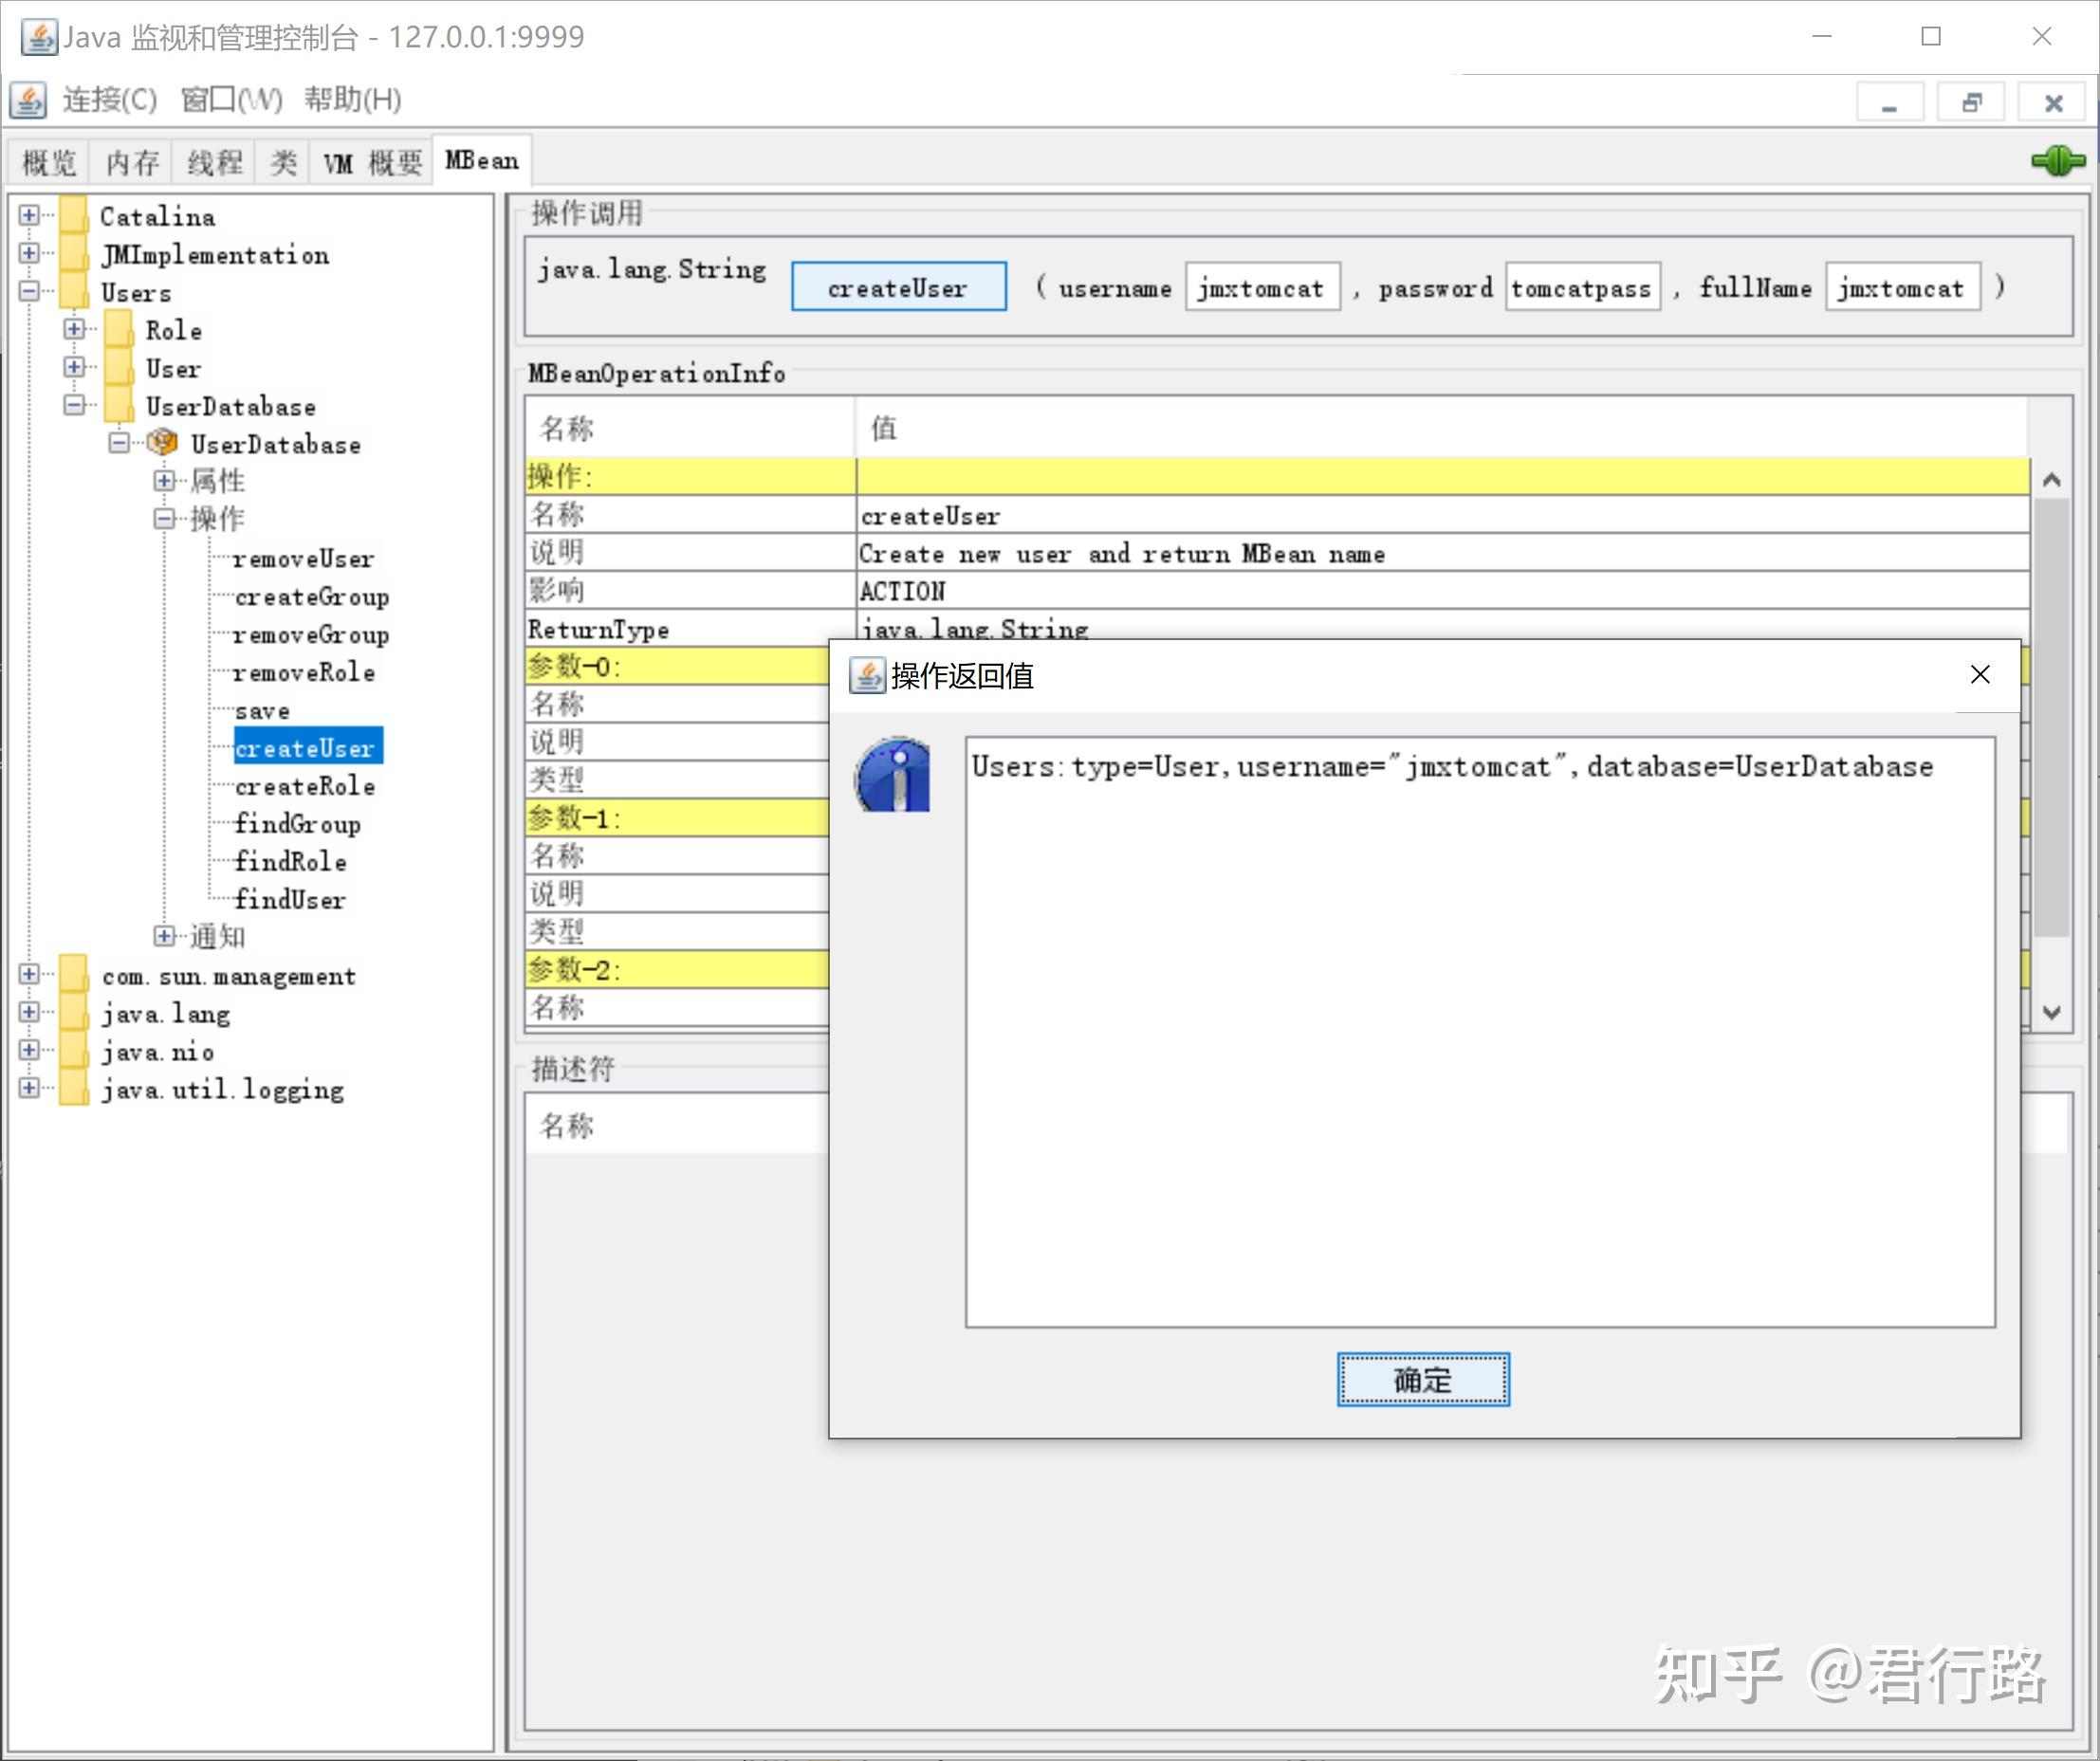Click the JMImplementation folder icon
This screenshot has height=1761, width=2100.
(74, 253)
